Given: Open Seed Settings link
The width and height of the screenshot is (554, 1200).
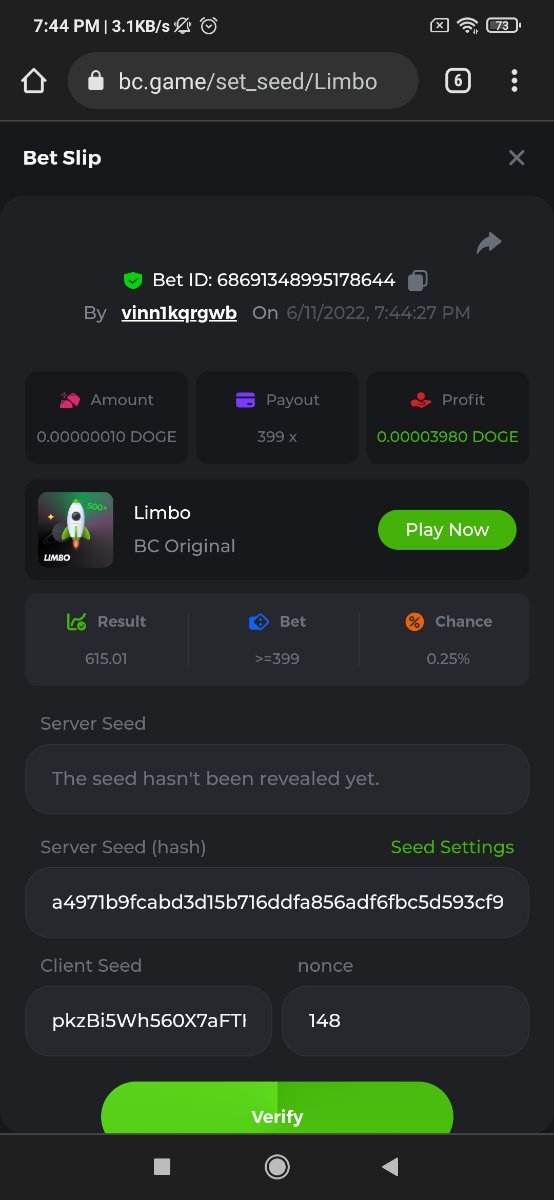Looking at the screenshot, I should tap(452, 847).
